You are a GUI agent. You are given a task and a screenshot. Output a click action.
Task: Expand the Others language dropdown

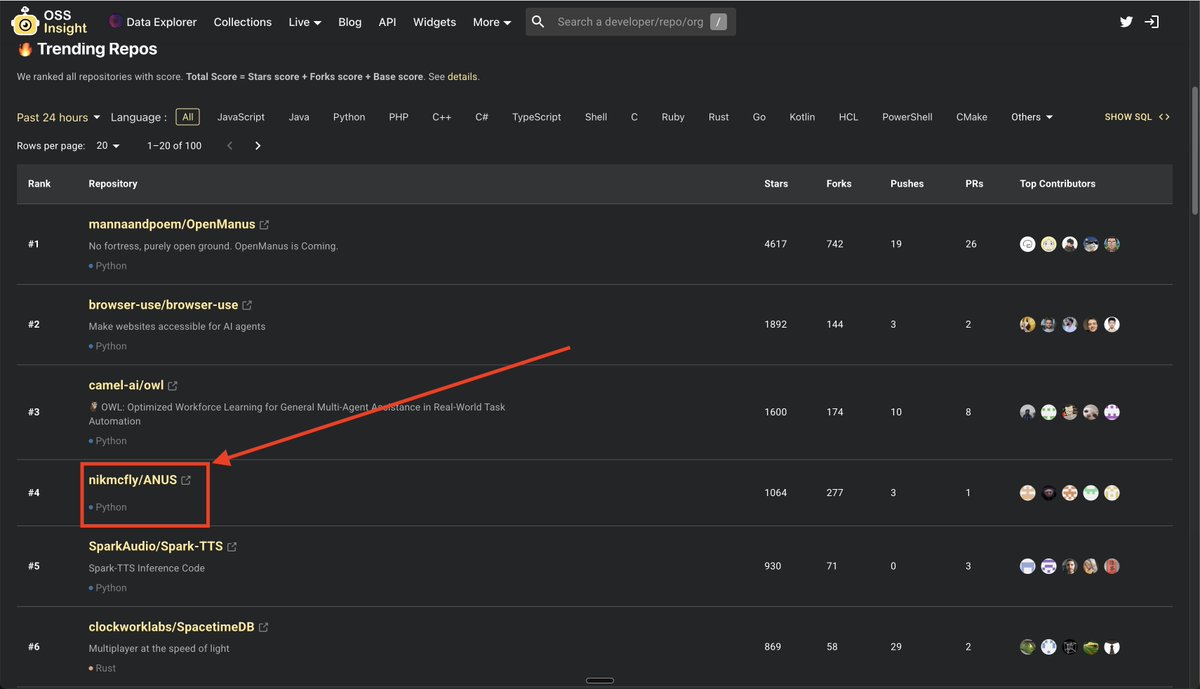coord(1031,117)
